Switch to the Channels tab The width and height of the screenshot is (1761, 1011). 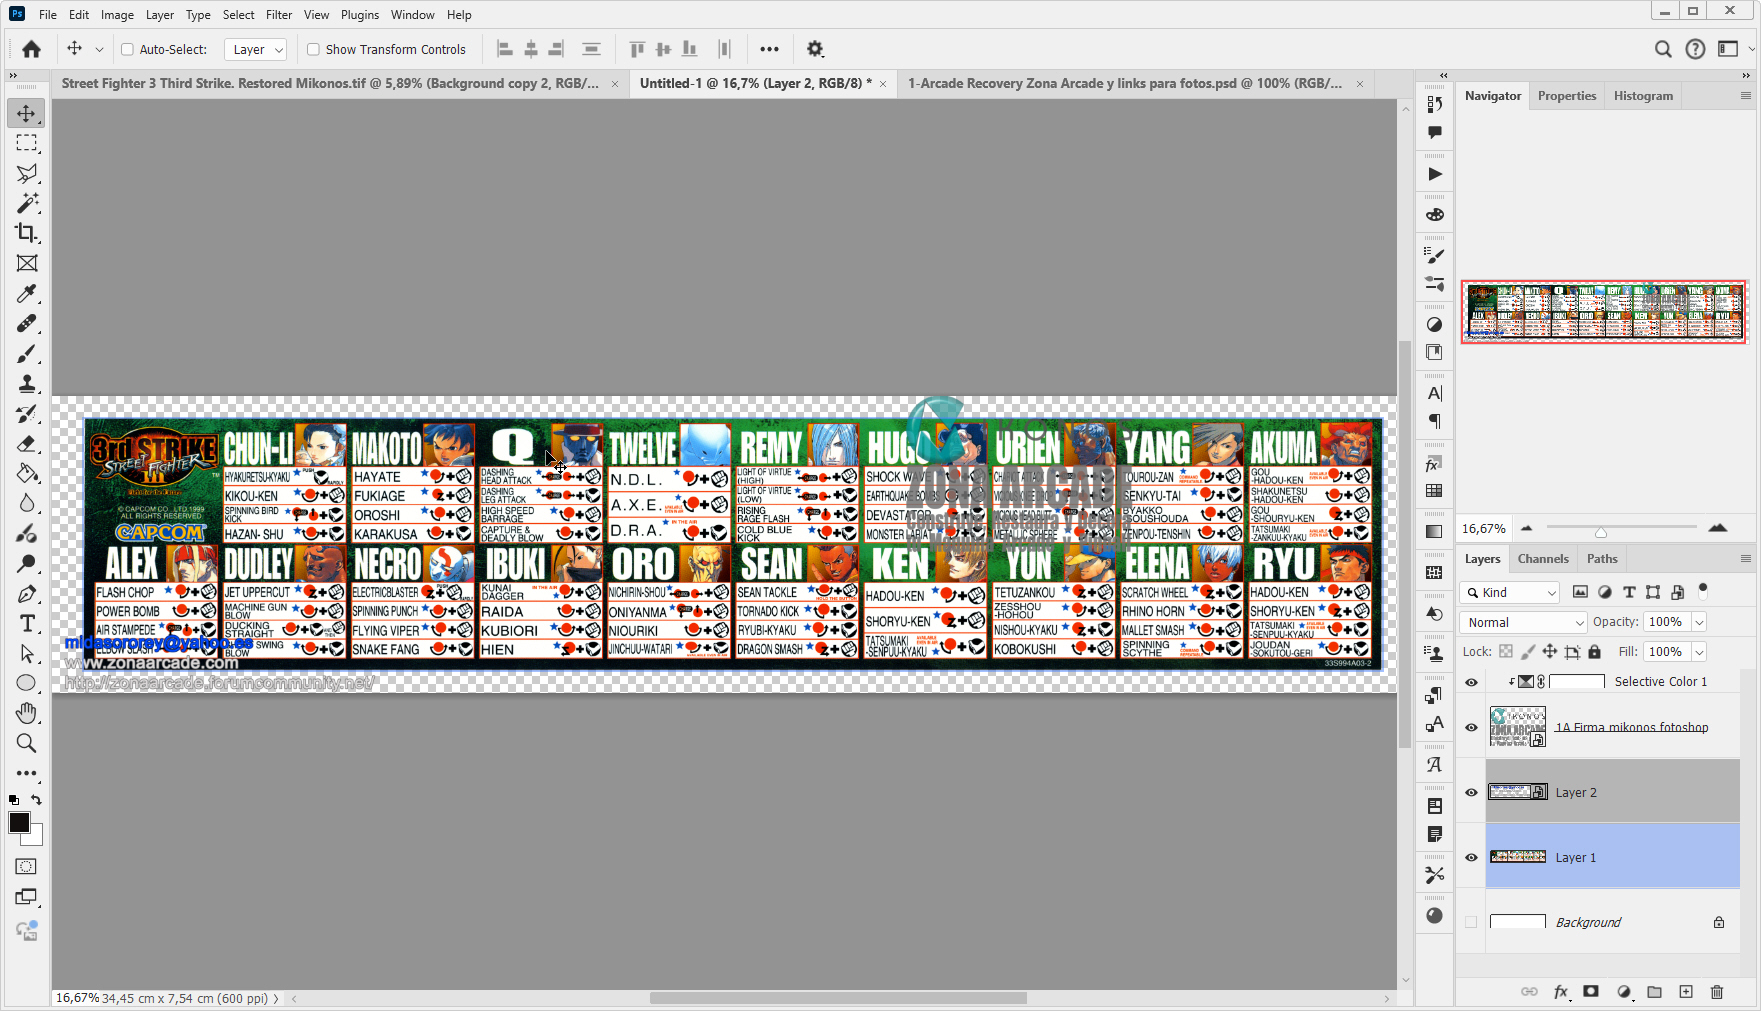click(1543, 559)
